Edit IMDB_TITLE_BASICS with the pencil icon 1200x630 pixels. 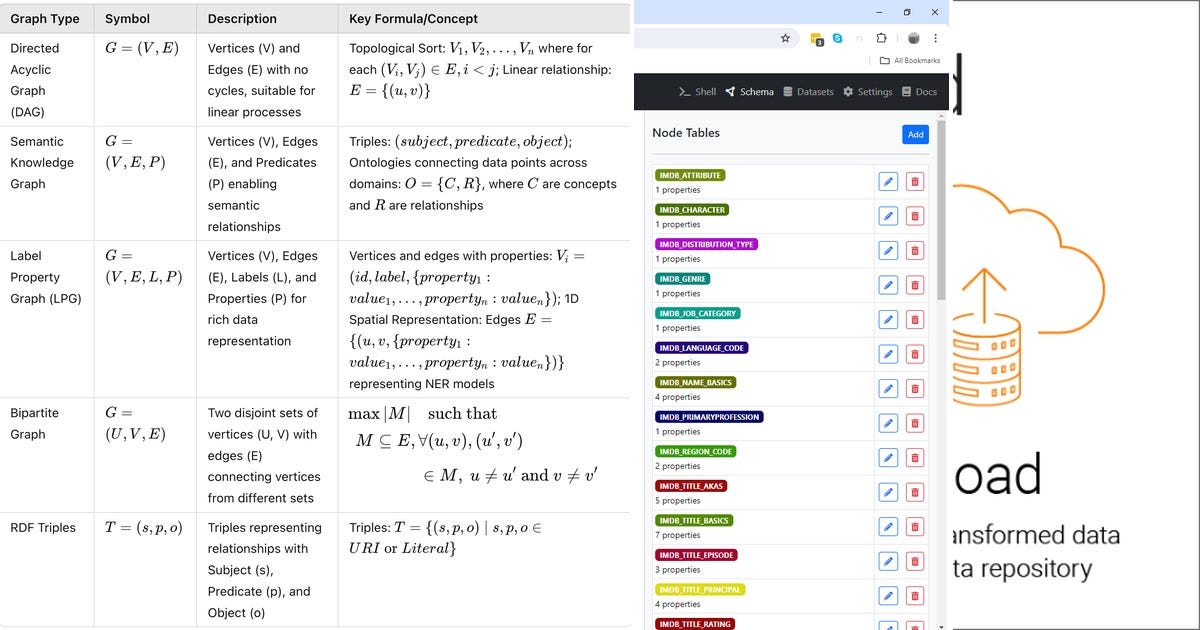888,526
